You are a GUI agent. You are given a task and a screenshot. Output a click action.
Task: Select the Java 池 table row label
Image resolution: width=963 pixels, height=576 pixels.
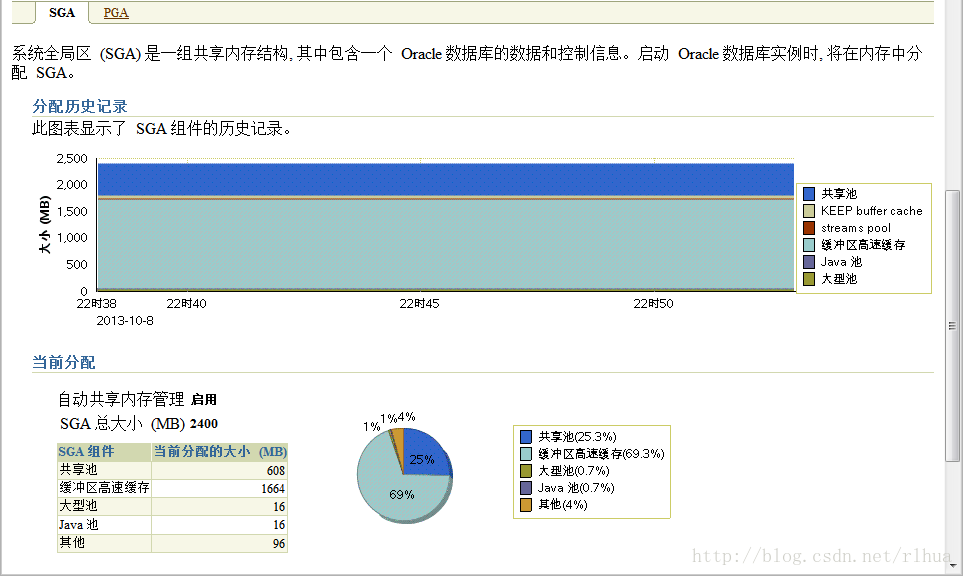point(79,524)
